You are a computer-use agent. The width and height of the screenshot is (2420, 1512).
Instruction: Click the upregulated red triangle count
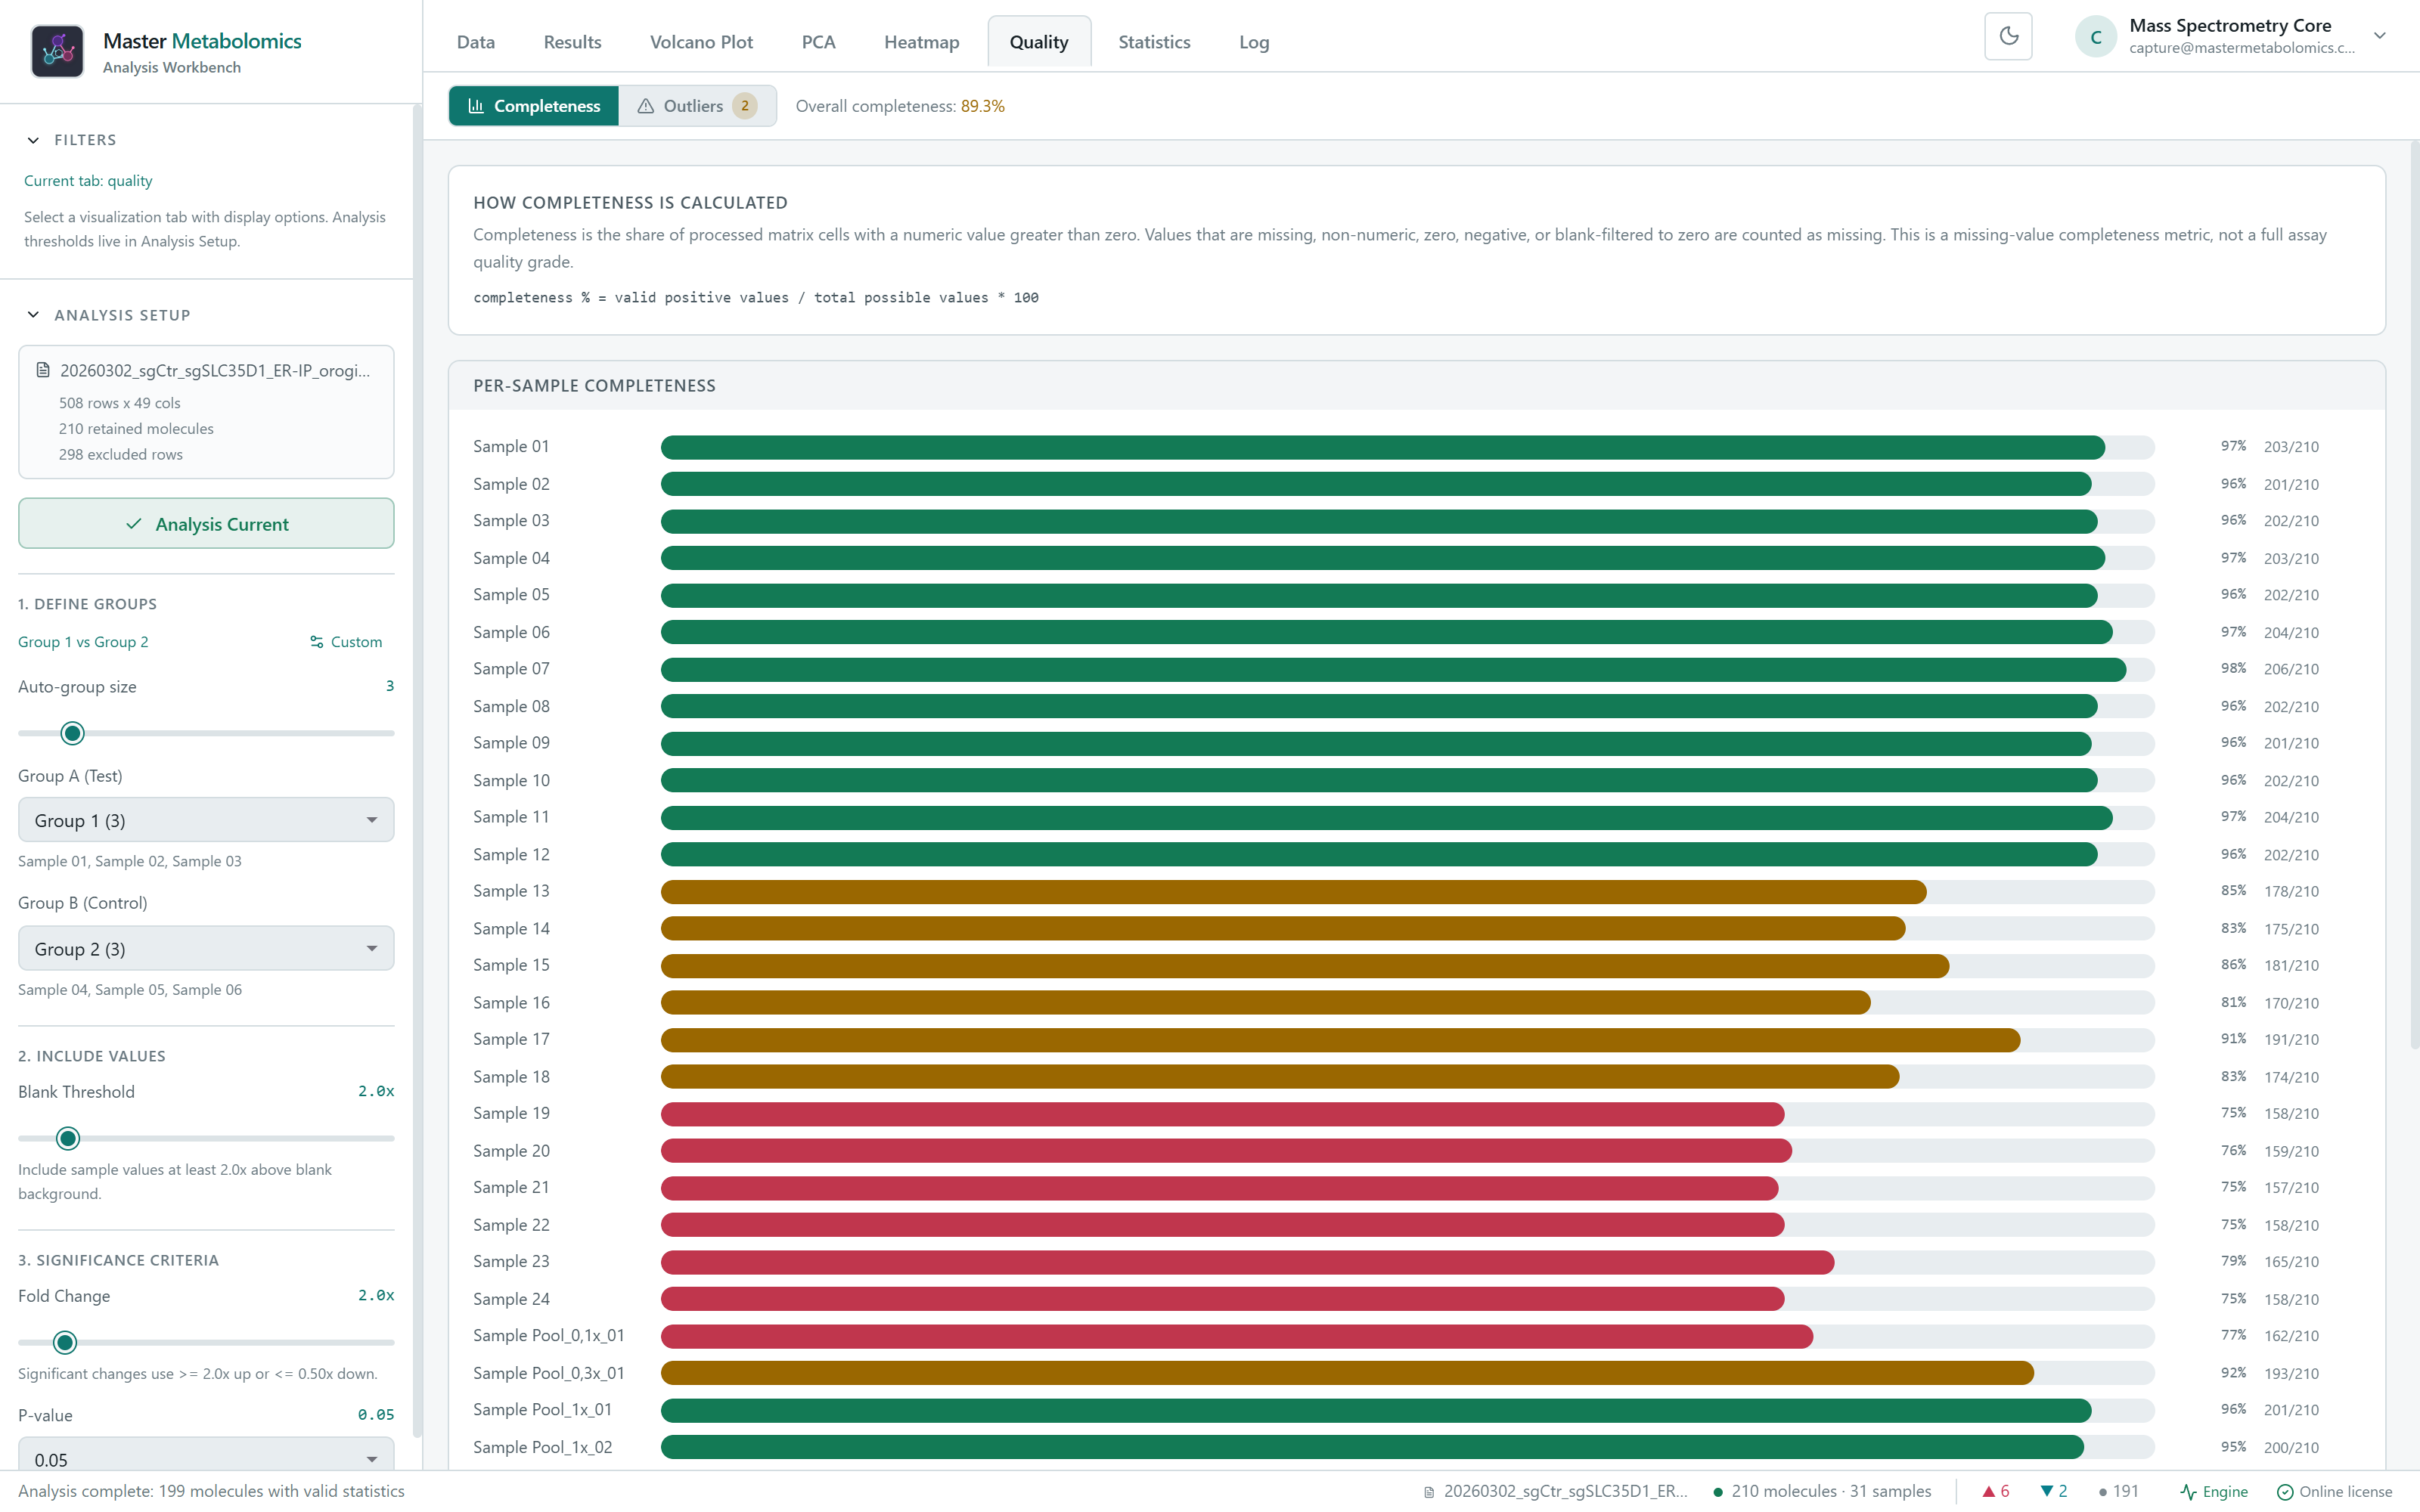pos(1996,1491)
